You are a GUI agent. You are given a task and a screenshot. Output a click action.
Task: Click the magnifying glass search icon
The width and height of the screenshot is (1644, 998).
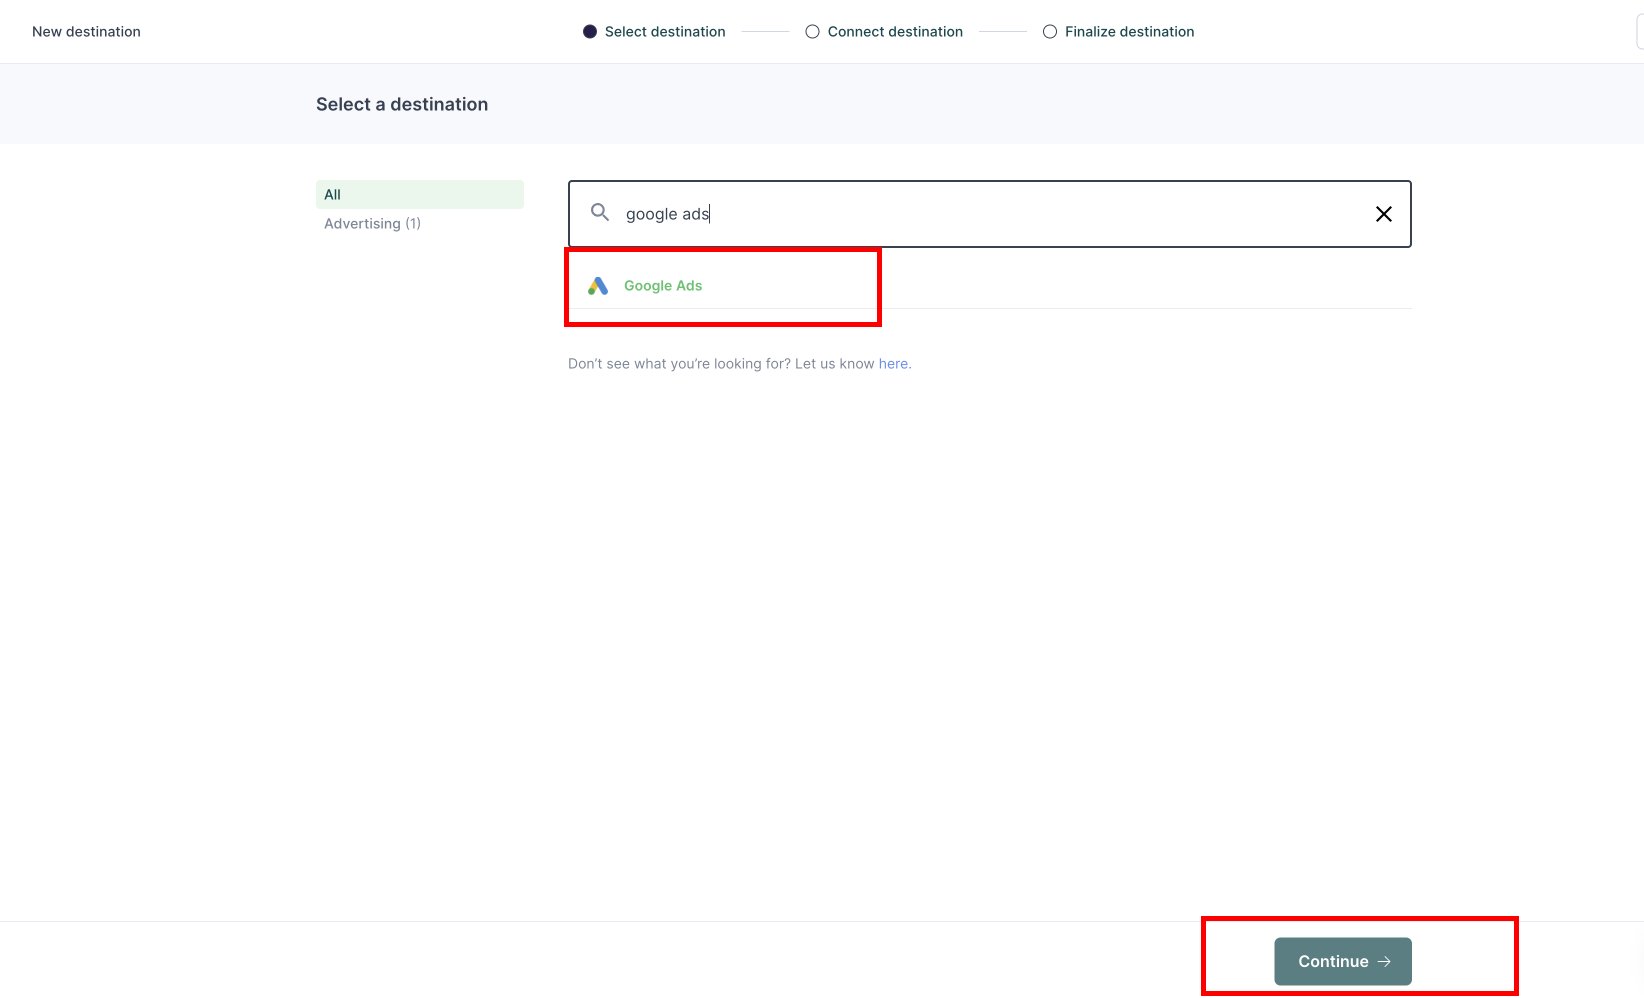coord(599,213)
